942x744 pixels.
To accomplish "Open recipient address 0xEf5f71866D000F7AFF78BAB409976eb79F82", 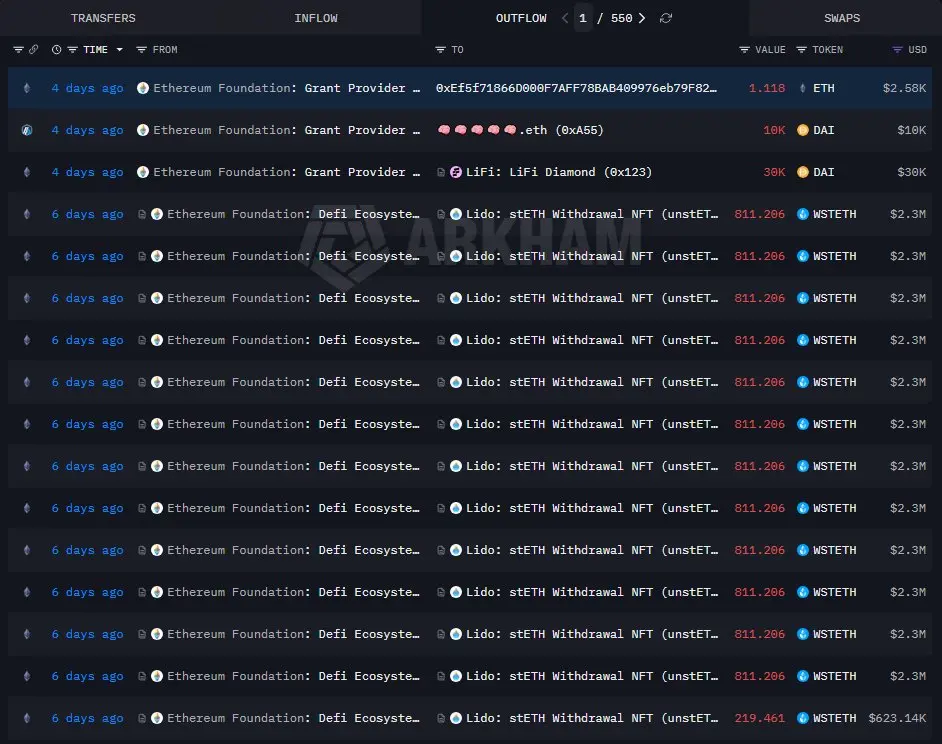I will point(576,88).
